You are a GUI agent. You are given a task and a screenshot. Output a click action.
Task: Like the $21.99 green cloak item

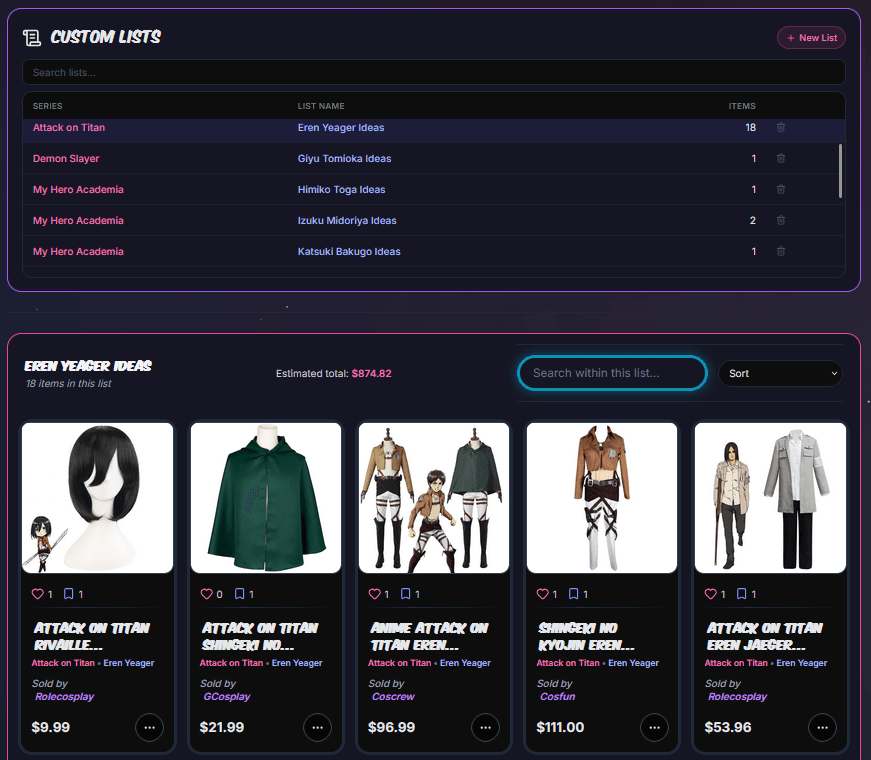tap(206, 594)
